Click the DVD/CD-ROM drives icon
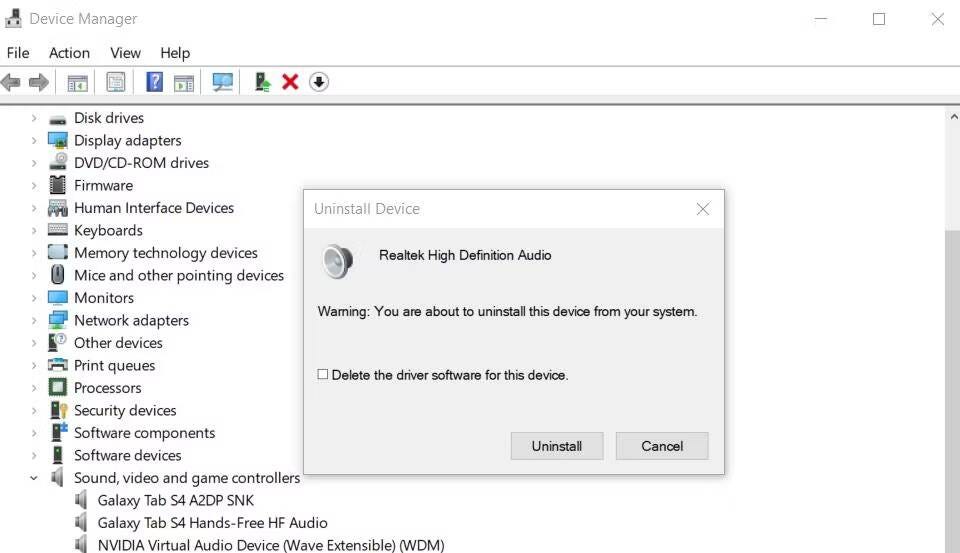This screenshot has width=960, height=553. tap(58, 162)
